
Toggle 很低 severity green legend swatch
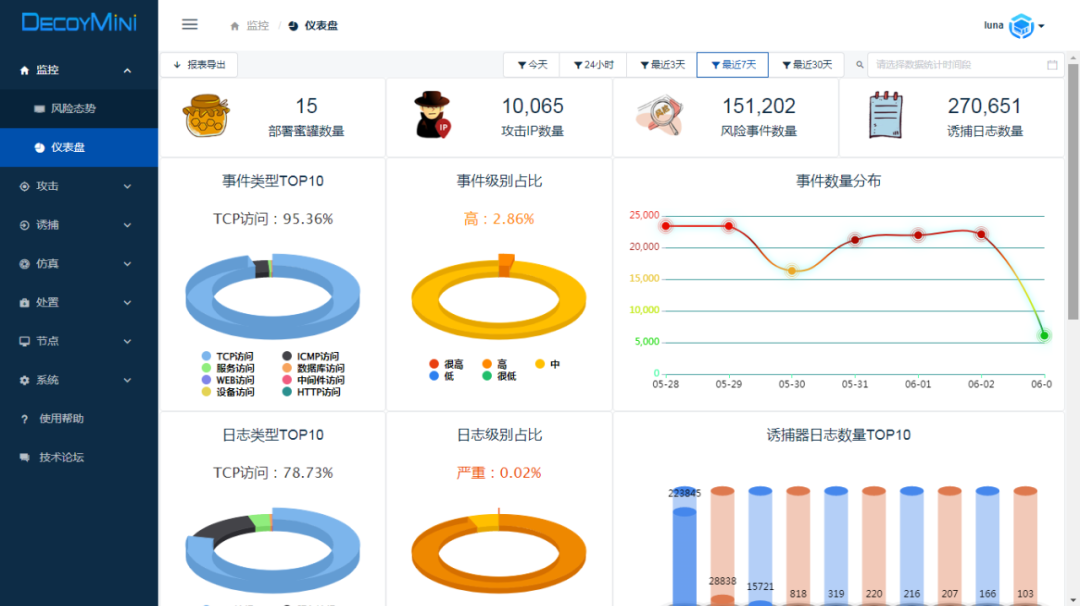coord(487,376)
